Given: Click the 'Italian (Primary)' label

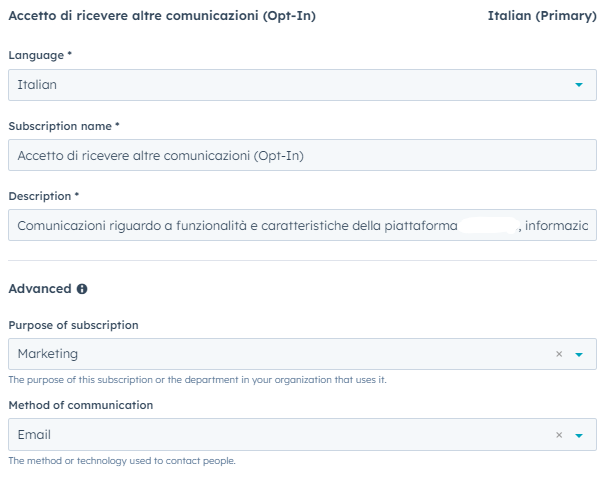Looking at the screenshot, I should (542, 16).
